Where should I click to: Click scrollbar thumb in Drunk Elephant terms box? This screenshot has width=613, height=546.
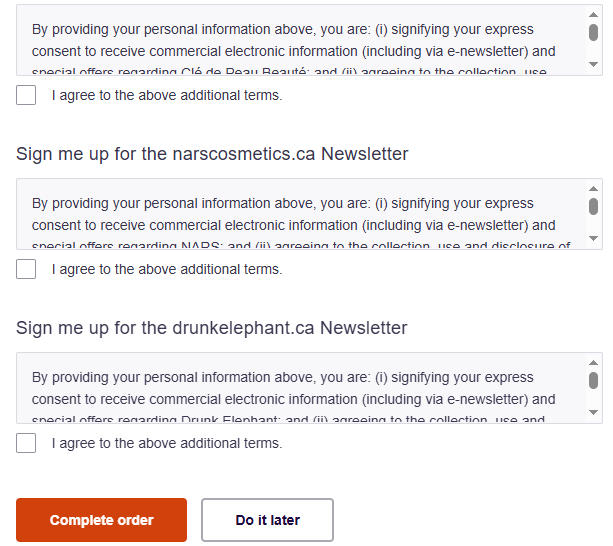click(593, 380)
